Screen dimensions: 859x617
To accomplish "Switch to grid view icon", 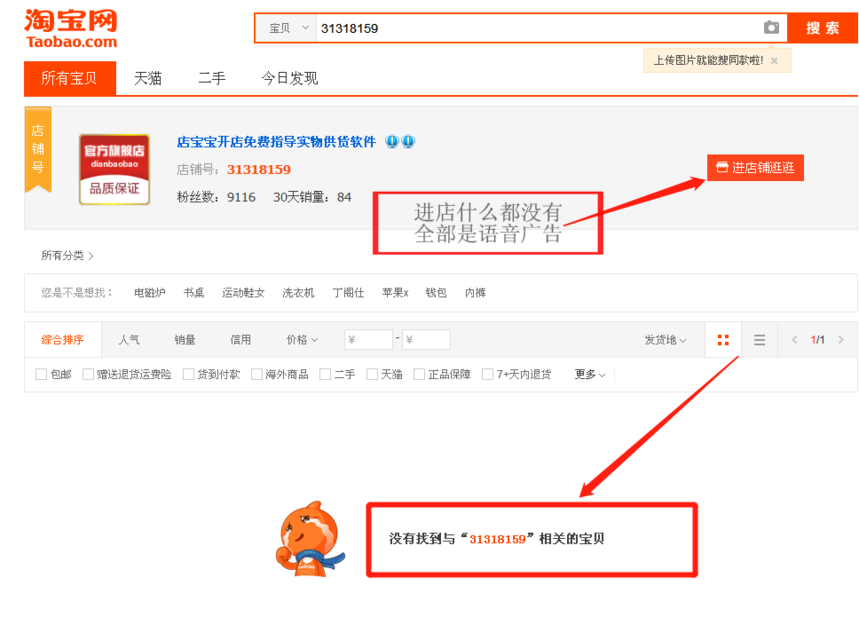I will (x=723, y=340).
